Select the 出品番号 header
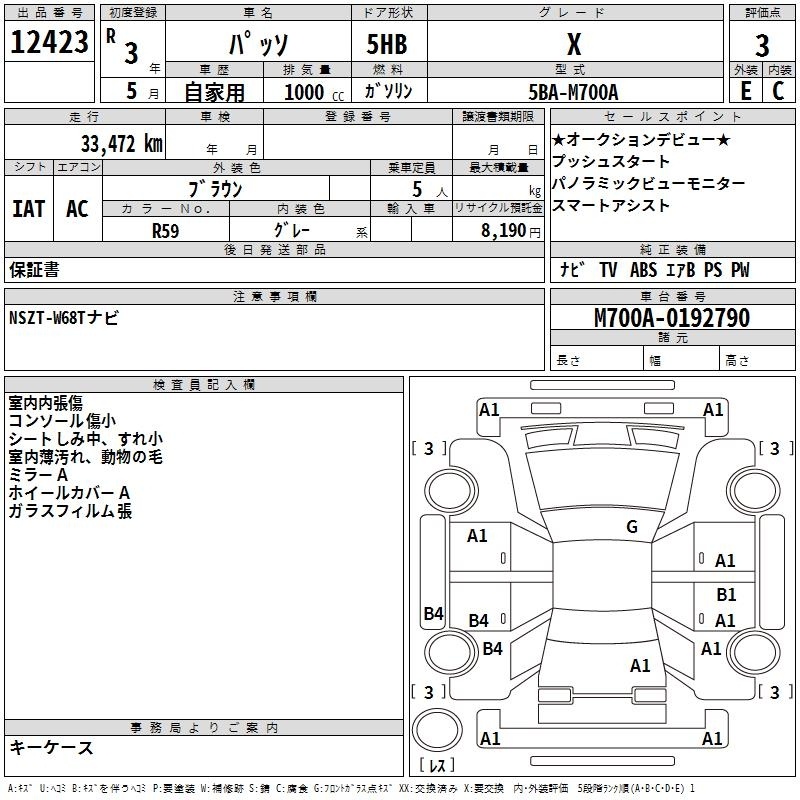This screenshot has width=800, height=800. tap(49, 13)
